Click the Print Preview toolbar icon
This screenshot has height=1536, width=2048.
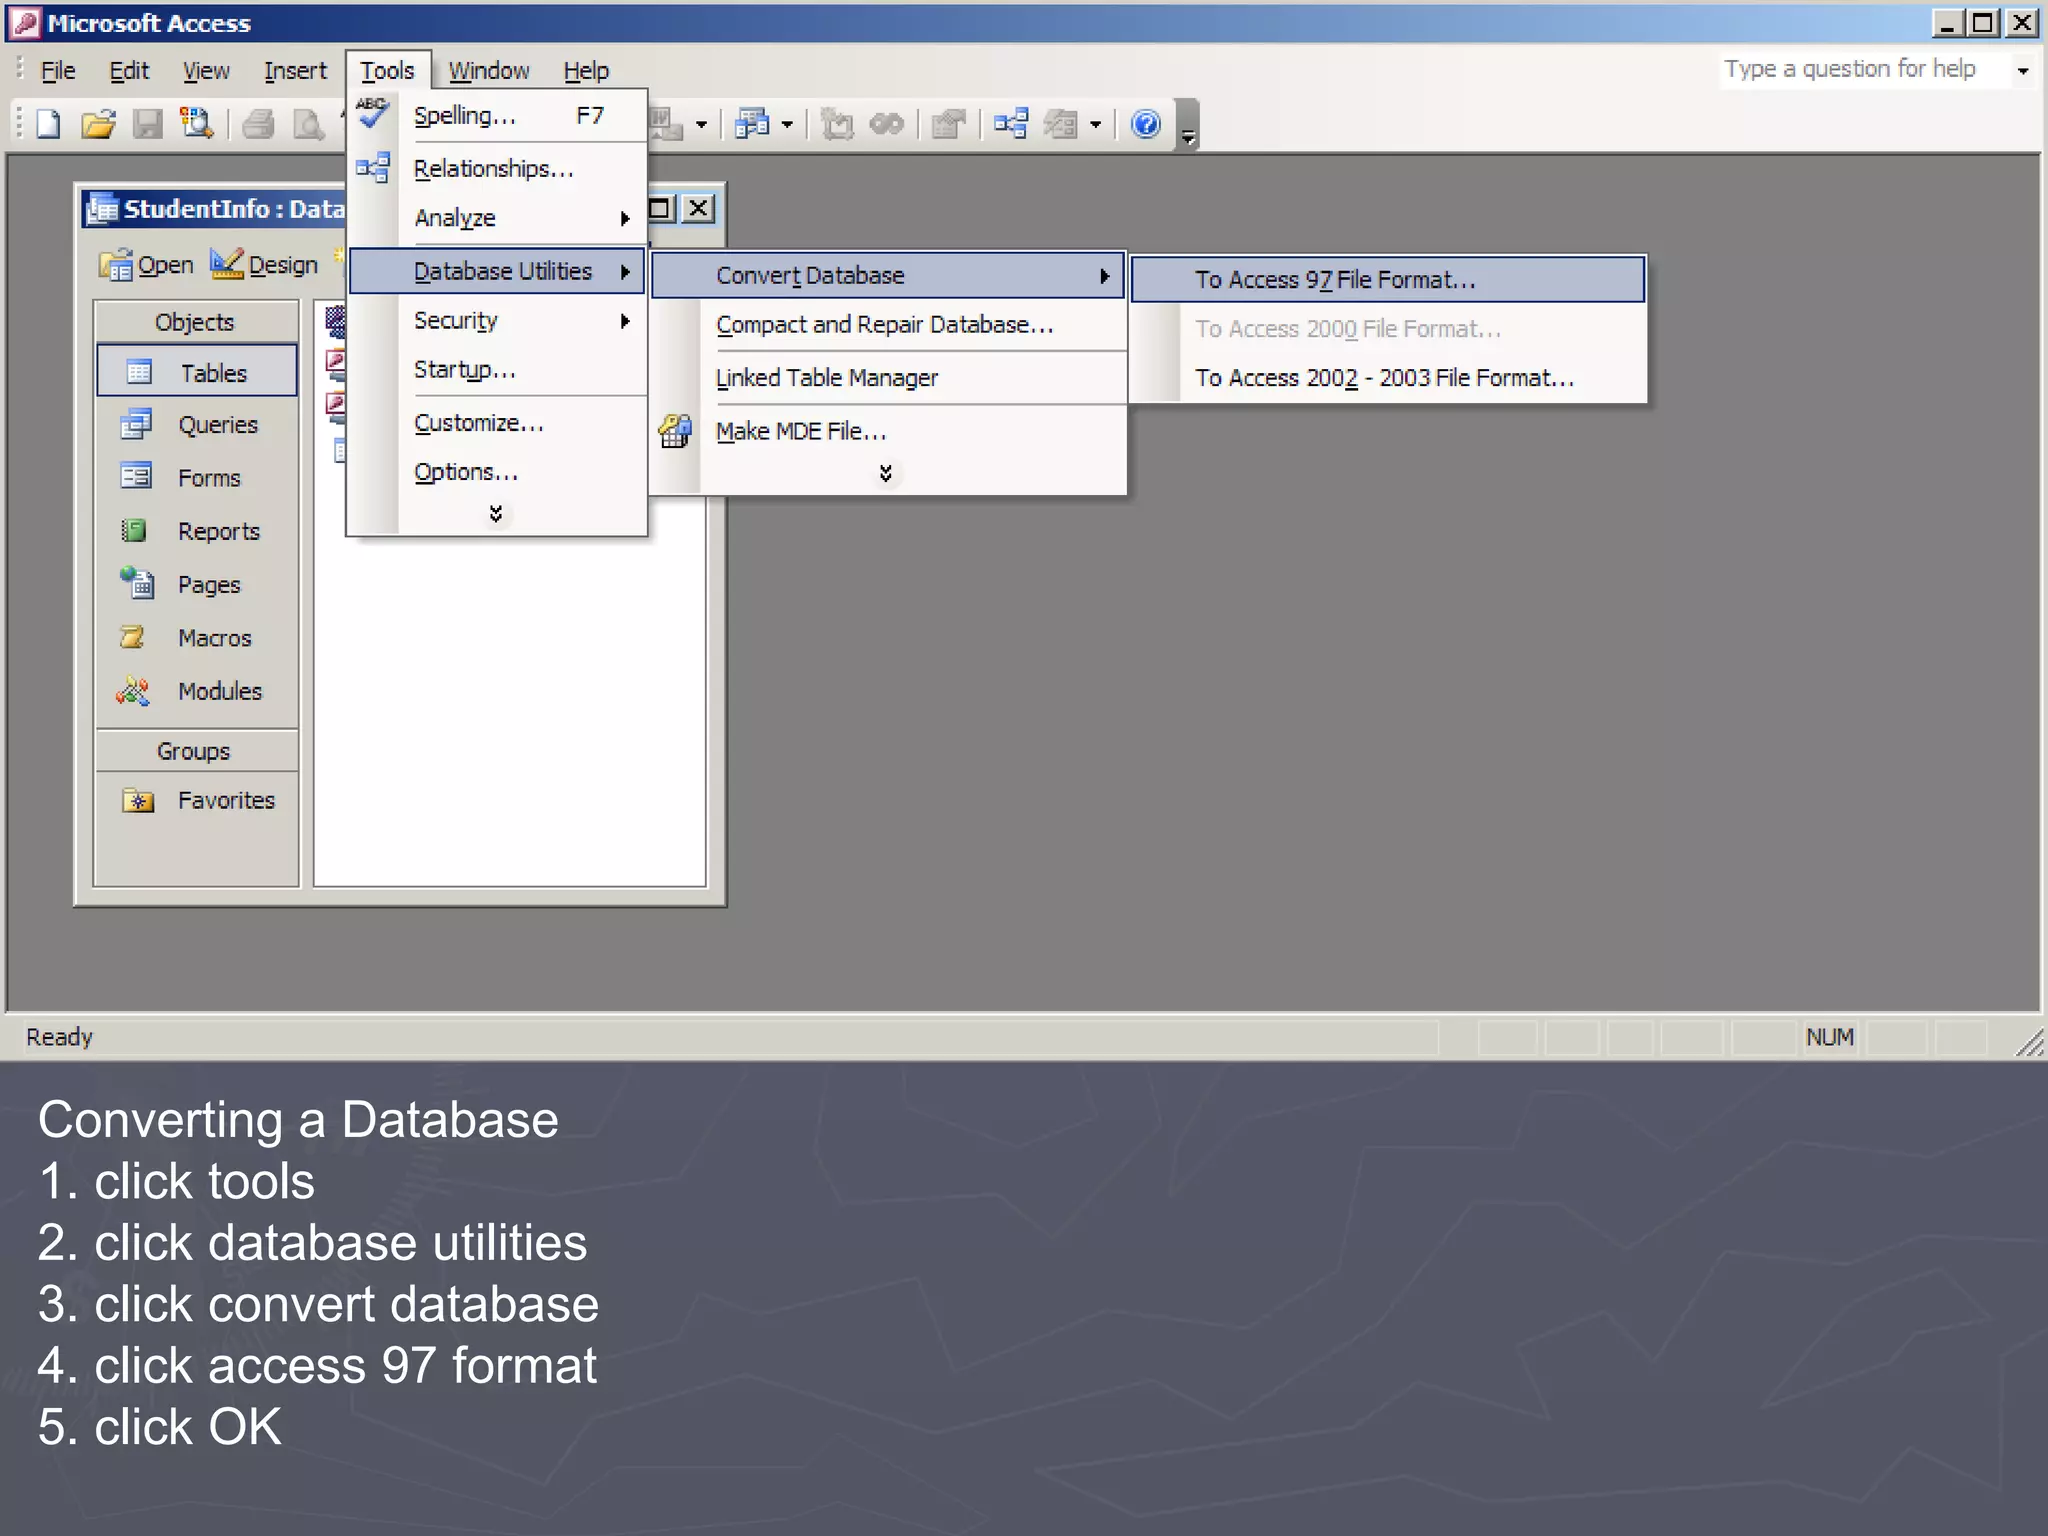307,124
